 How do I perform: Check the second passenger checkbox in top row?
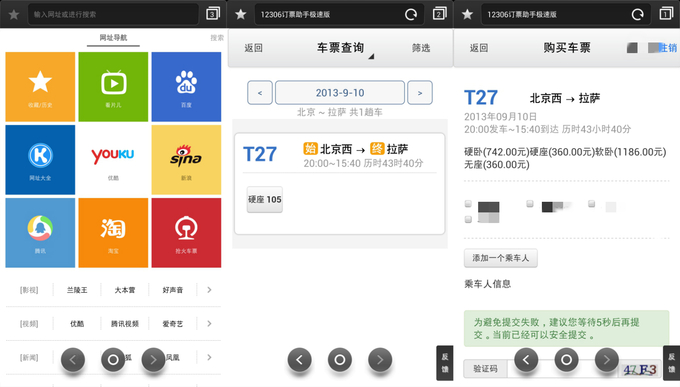point(530,203)
